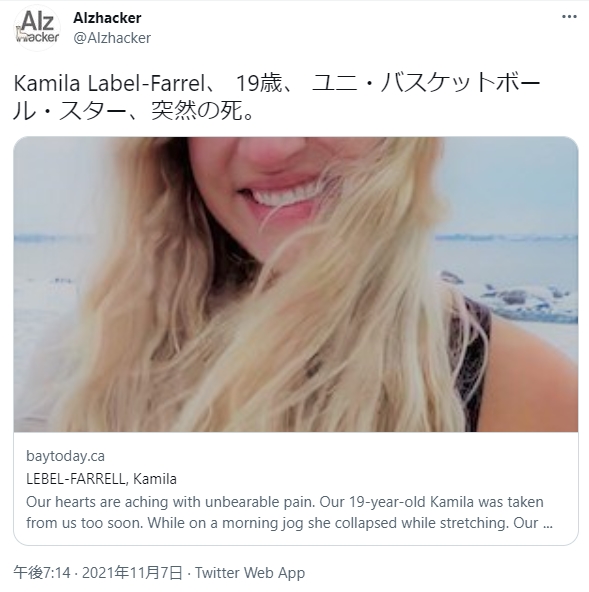Click the baytoday.ca domain label
The image size is (589, 592).
coord(65,456)
